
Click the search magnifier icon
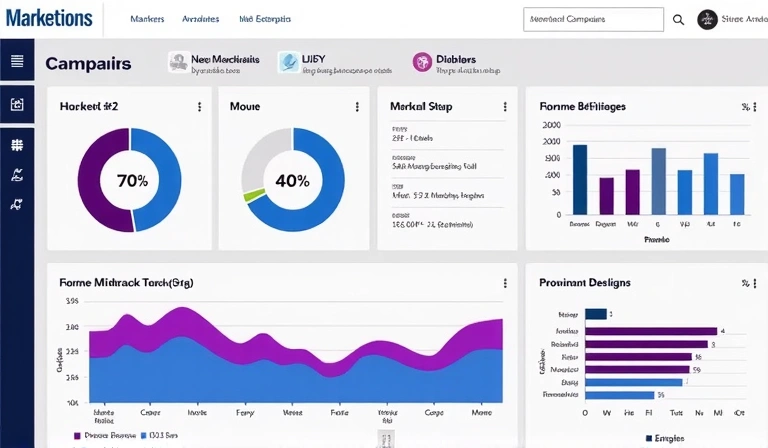point(679,20)
